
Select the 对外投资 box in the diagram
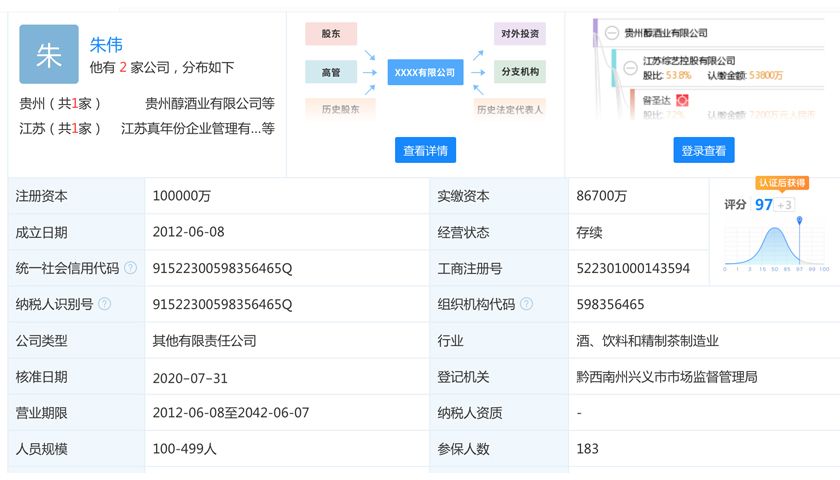[x=520, y=34]
